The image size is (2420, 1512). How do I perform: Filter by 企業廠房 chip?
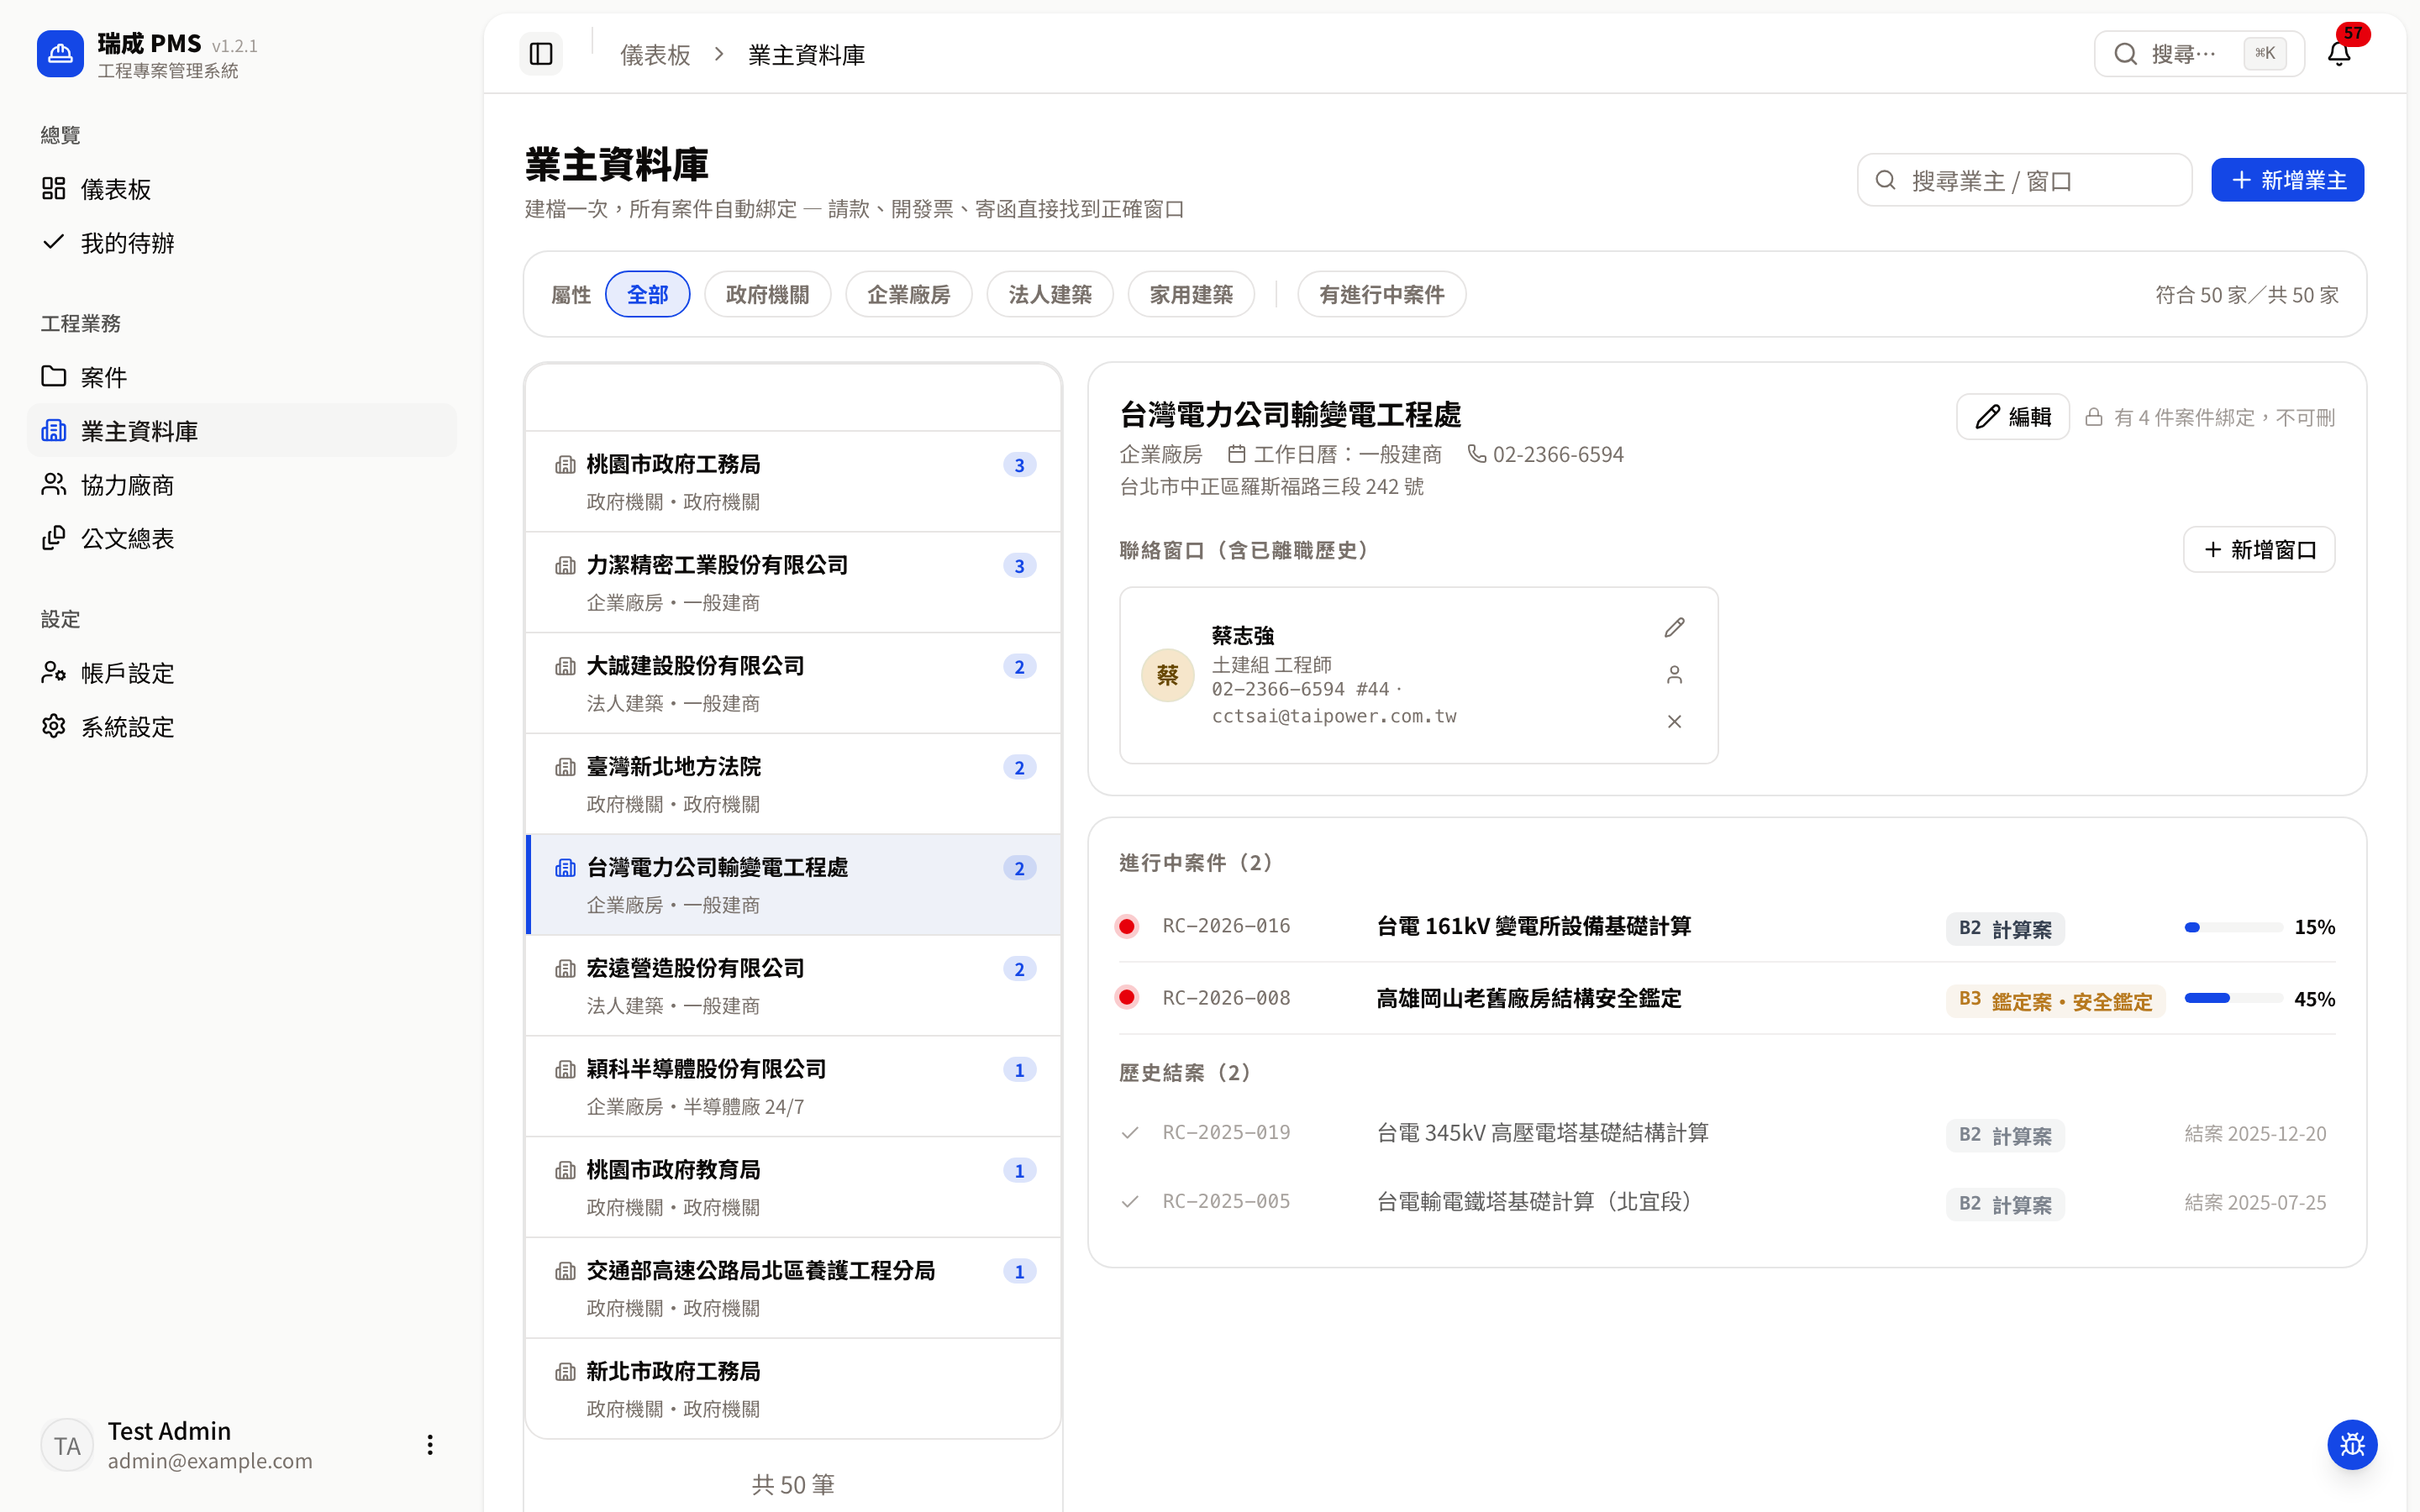tap(908, 295)
